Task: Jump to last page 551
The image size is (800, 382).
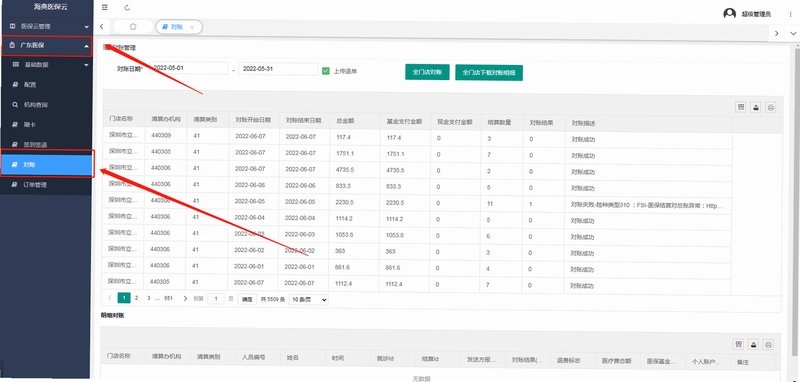Action: [168, 298]
